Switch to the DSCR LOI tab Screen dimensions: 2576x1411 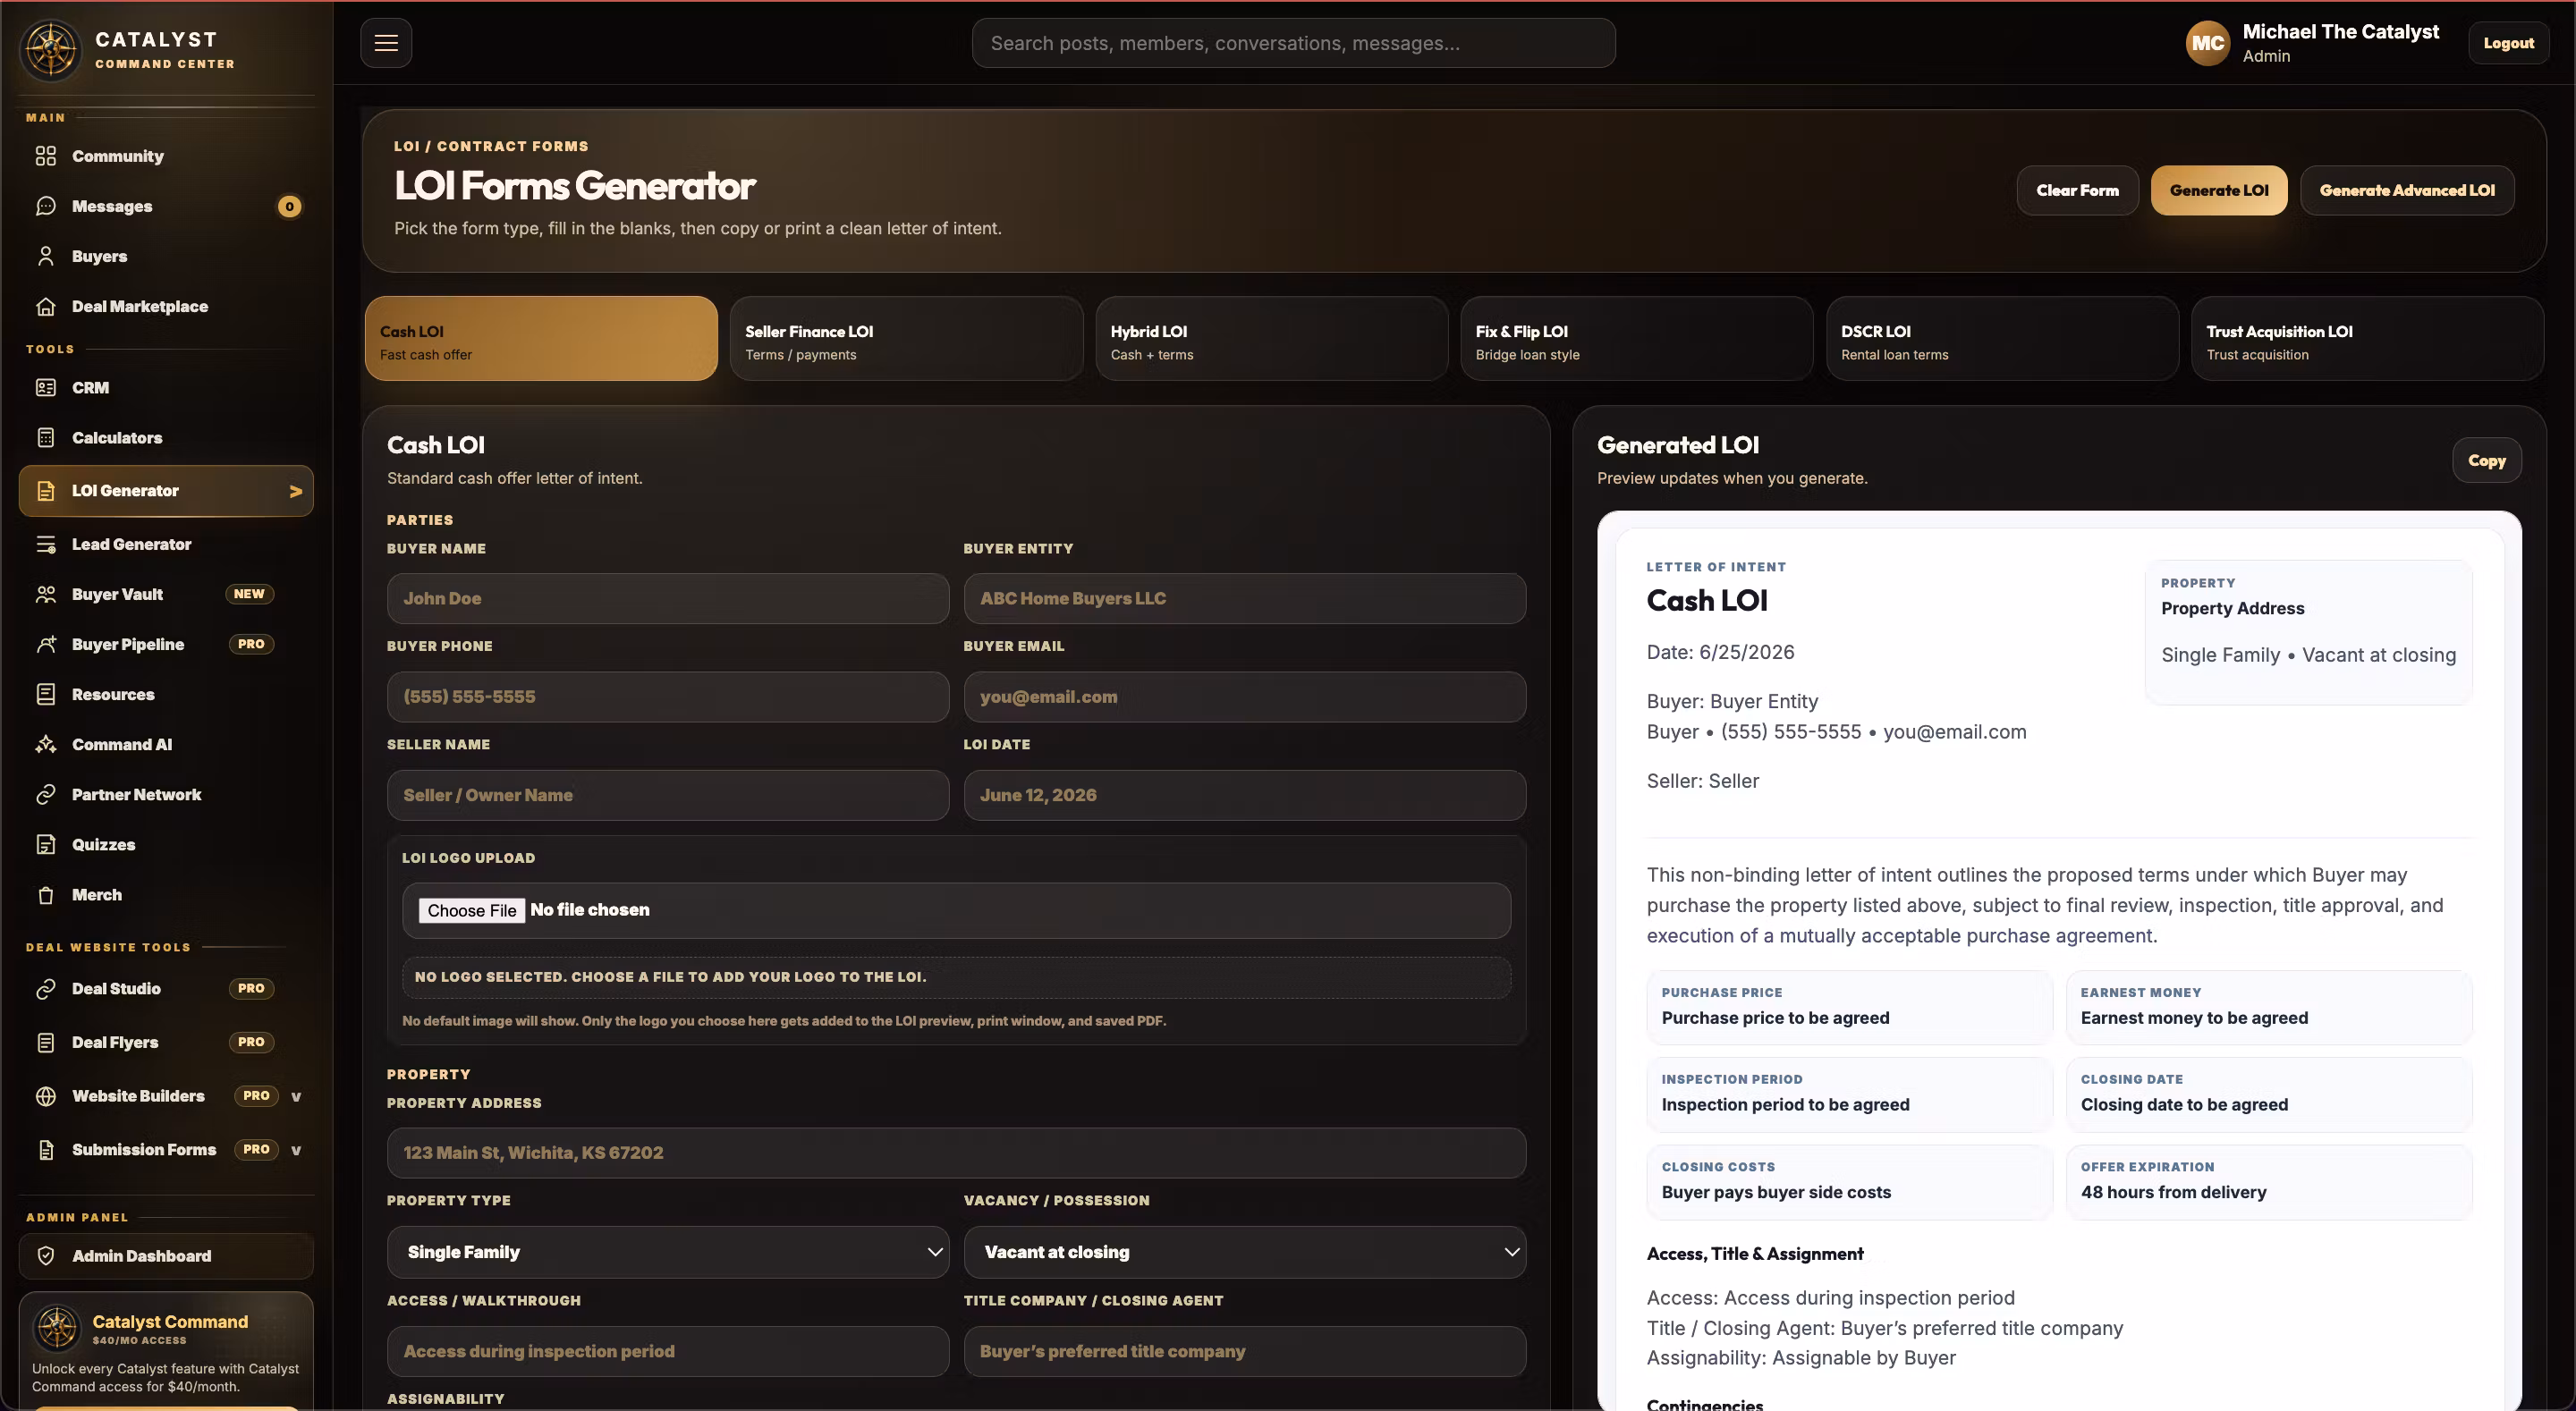pos(2002,338)
